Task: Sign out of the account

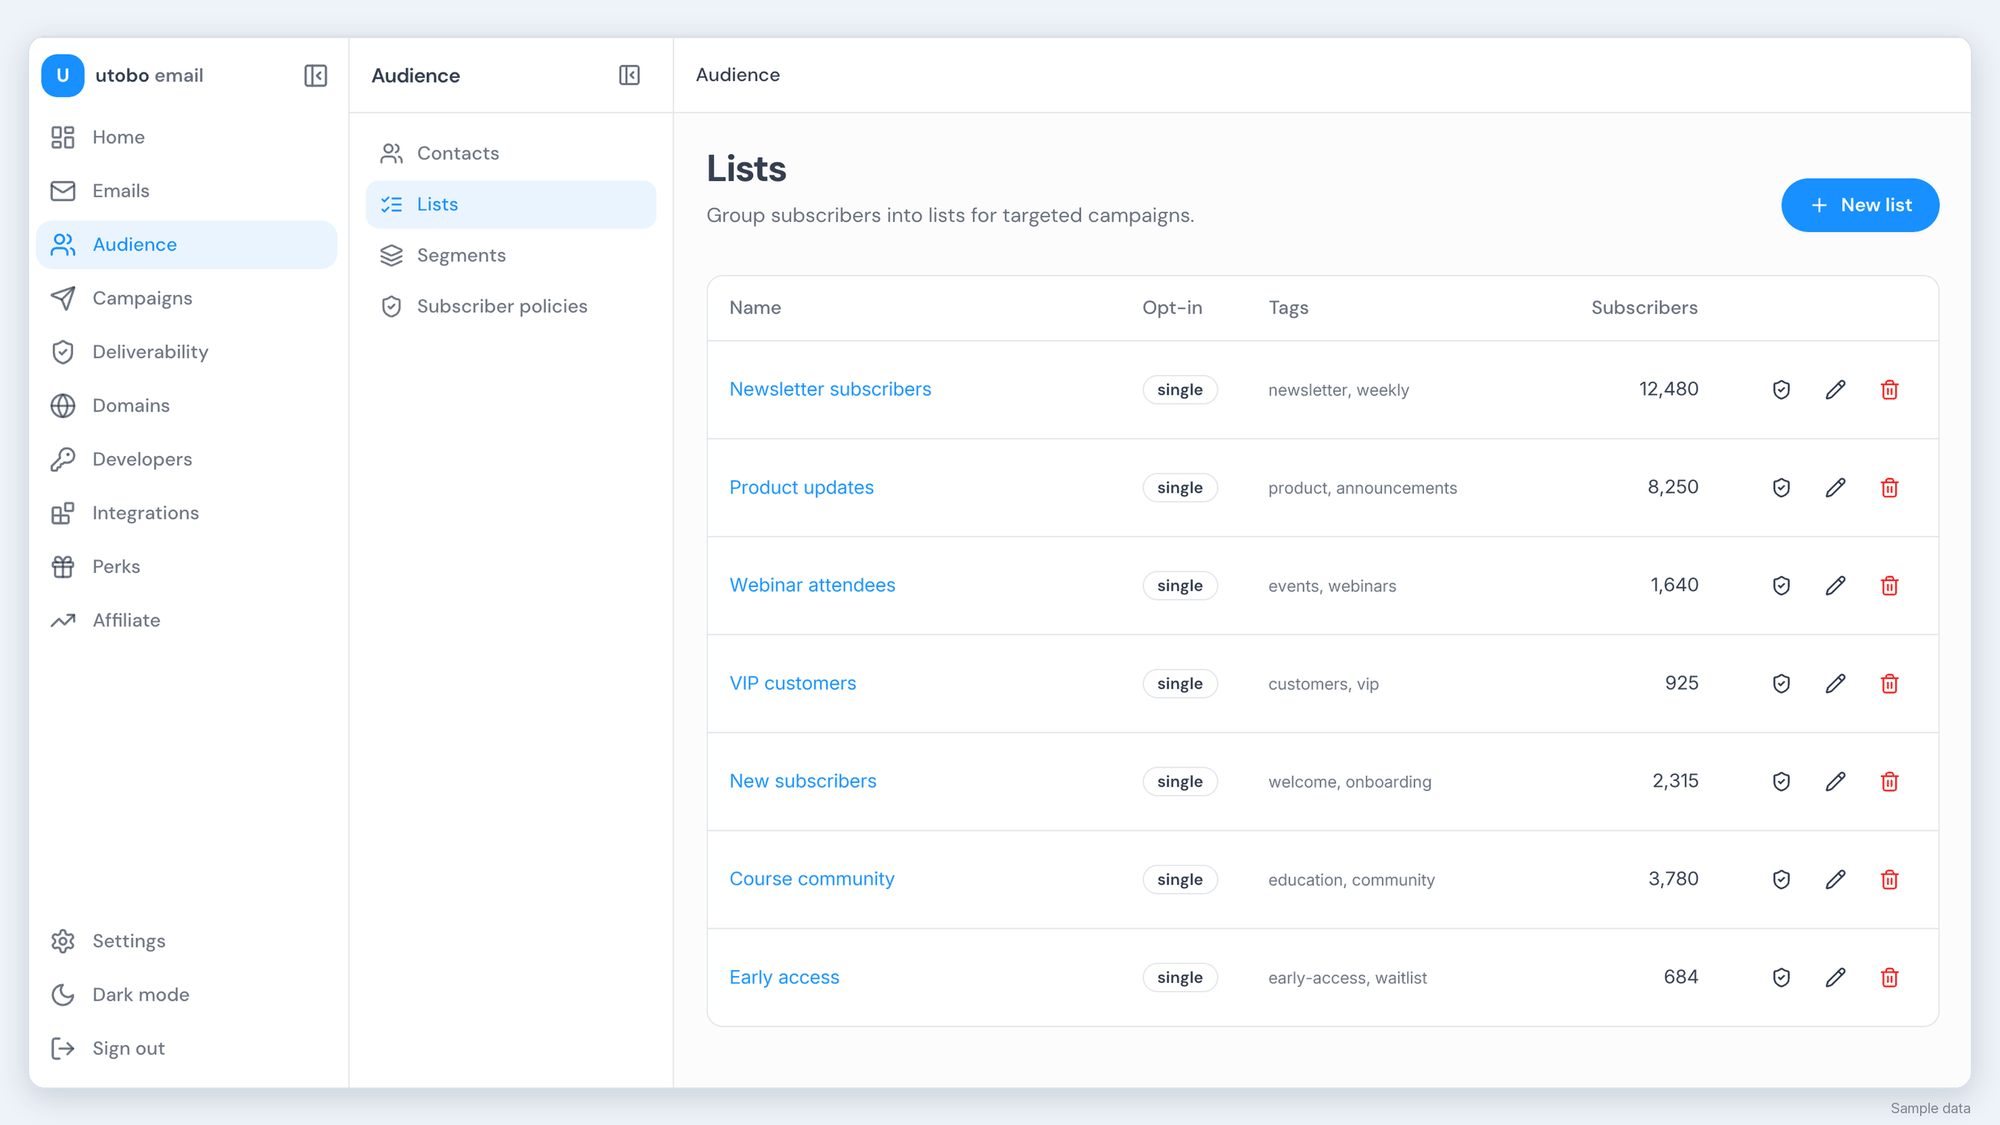Action: pos(186,1049)
